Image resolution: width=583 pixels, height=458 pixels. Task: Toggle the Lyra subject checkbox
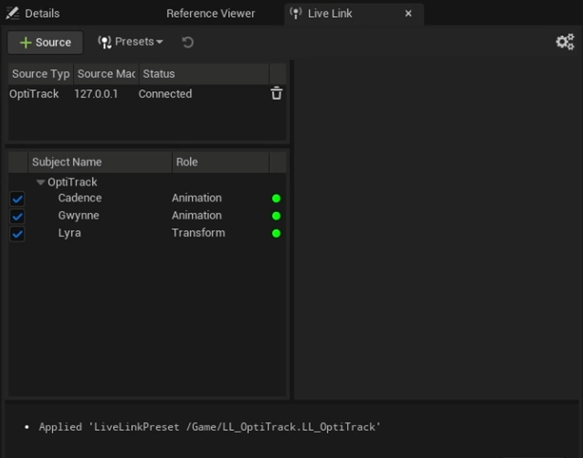[17, 234]
